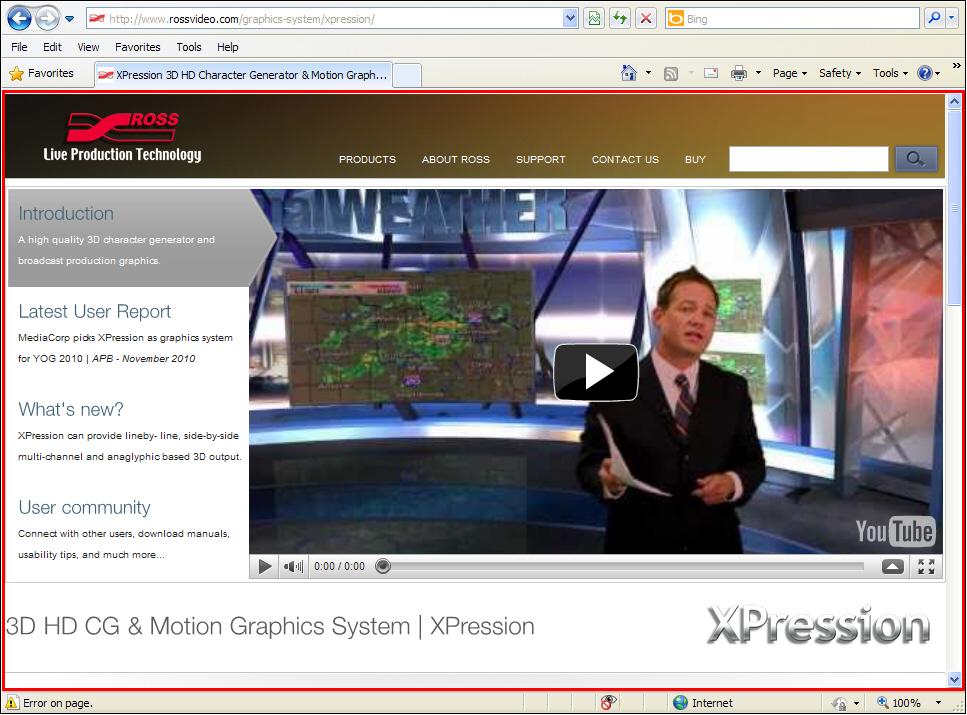967x715 pixels.
Task: Open the Latest User Report heading
Action: point(94,312)
